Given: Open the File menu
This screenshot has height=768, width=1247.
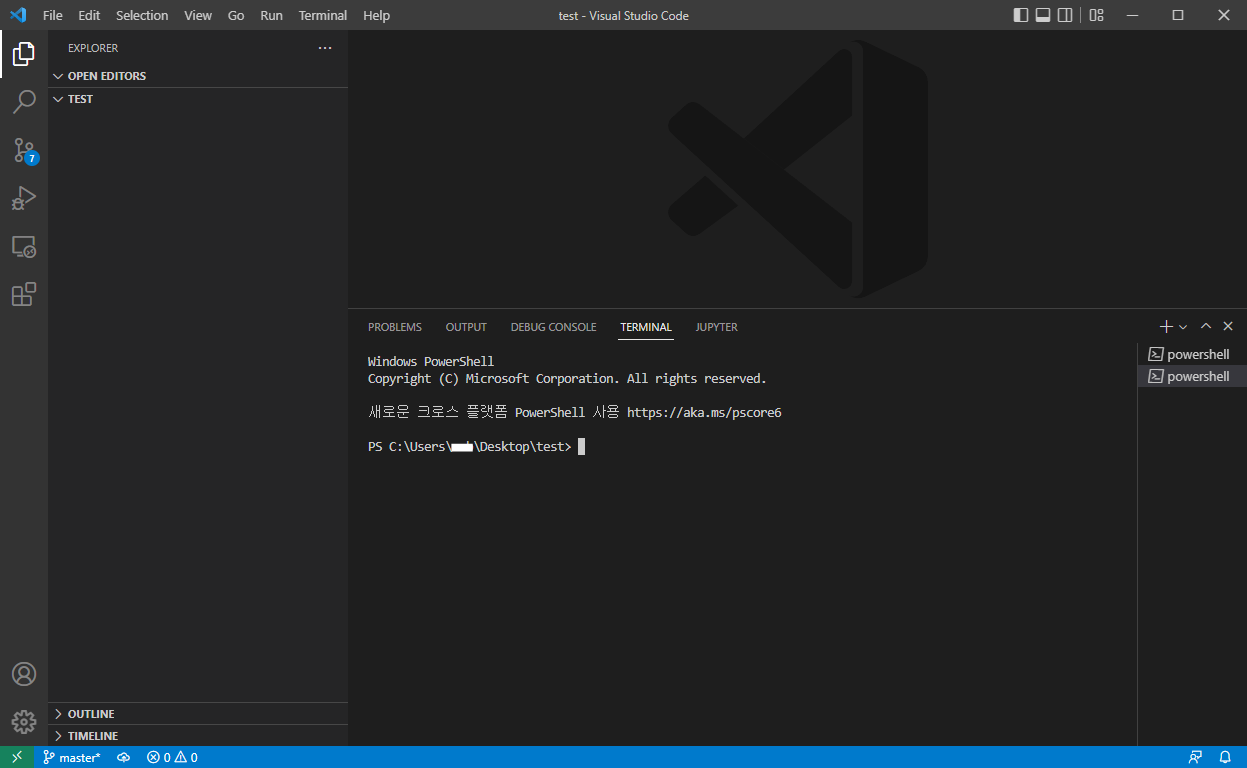Looking at the screenshot, I should click(x=52, y=15).
